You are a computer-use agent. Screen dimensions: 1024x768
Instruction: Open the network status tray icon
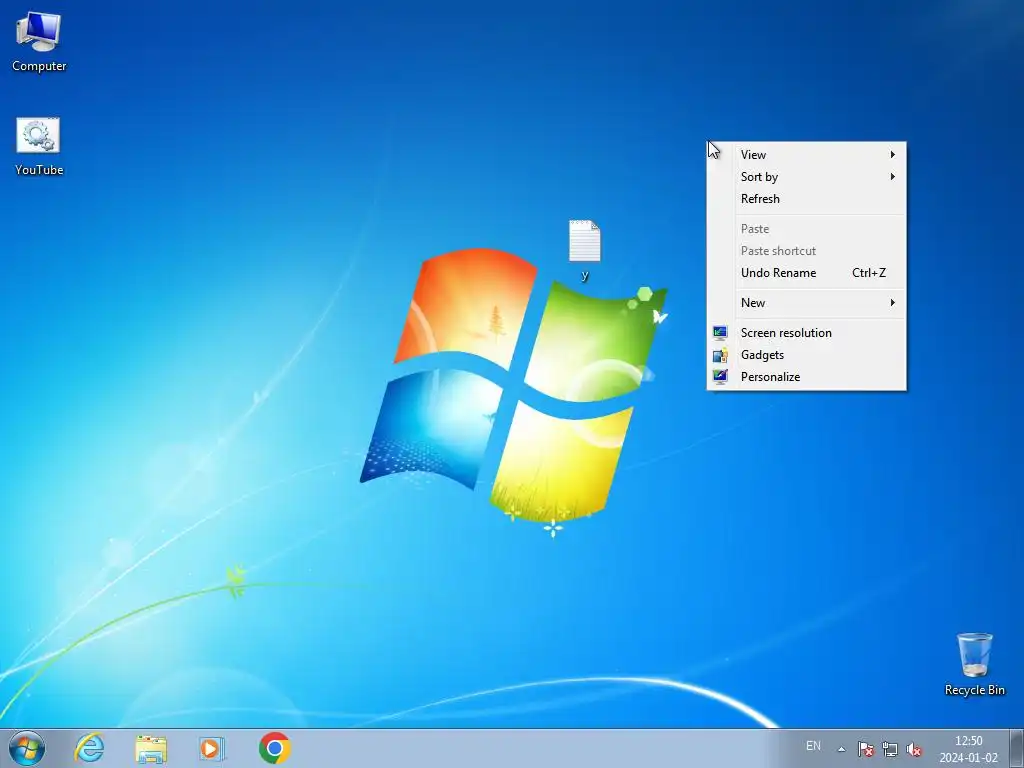(x=889, y=749)
